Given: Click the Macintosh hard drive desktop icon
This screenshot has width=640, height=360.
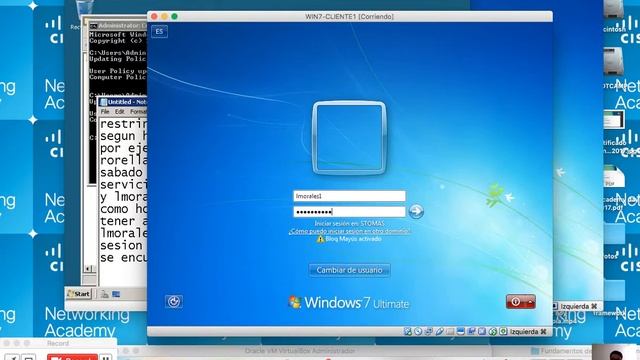Looking at the screenshot, I should coord(614,10).
